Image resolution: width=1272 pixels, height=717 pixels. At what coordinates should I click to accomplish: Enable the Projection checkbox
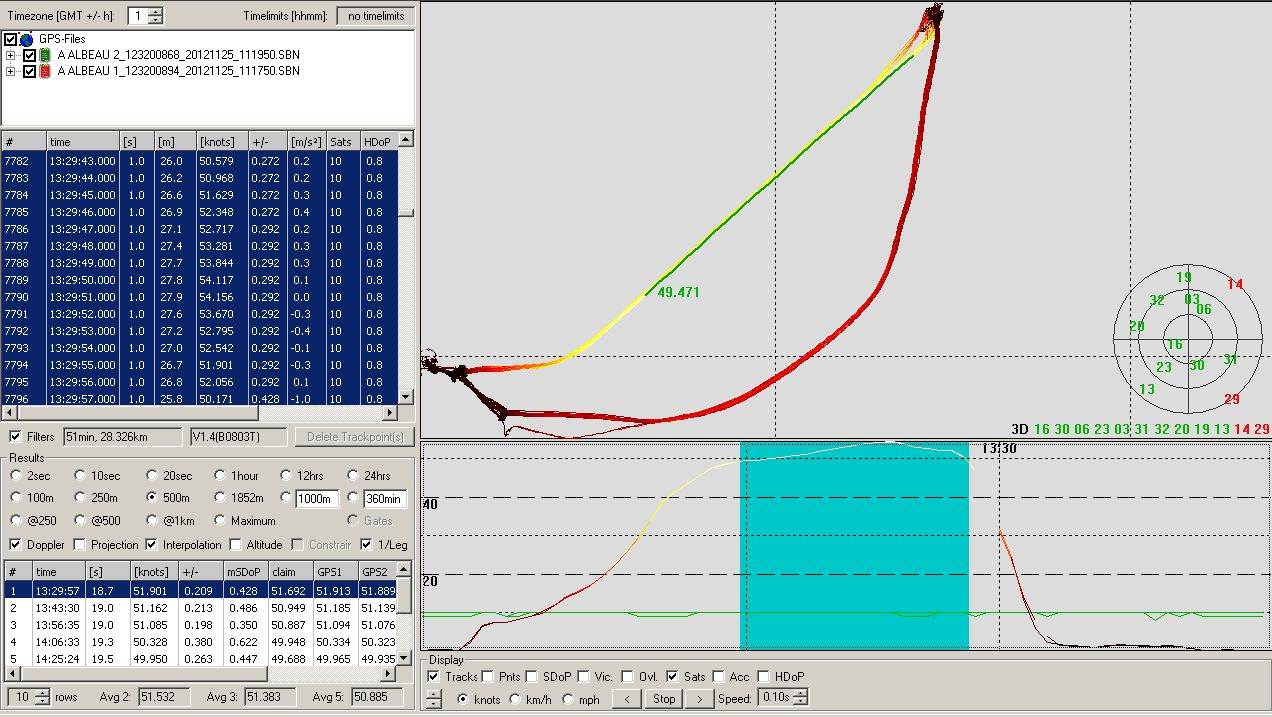(x=83, y=545)
